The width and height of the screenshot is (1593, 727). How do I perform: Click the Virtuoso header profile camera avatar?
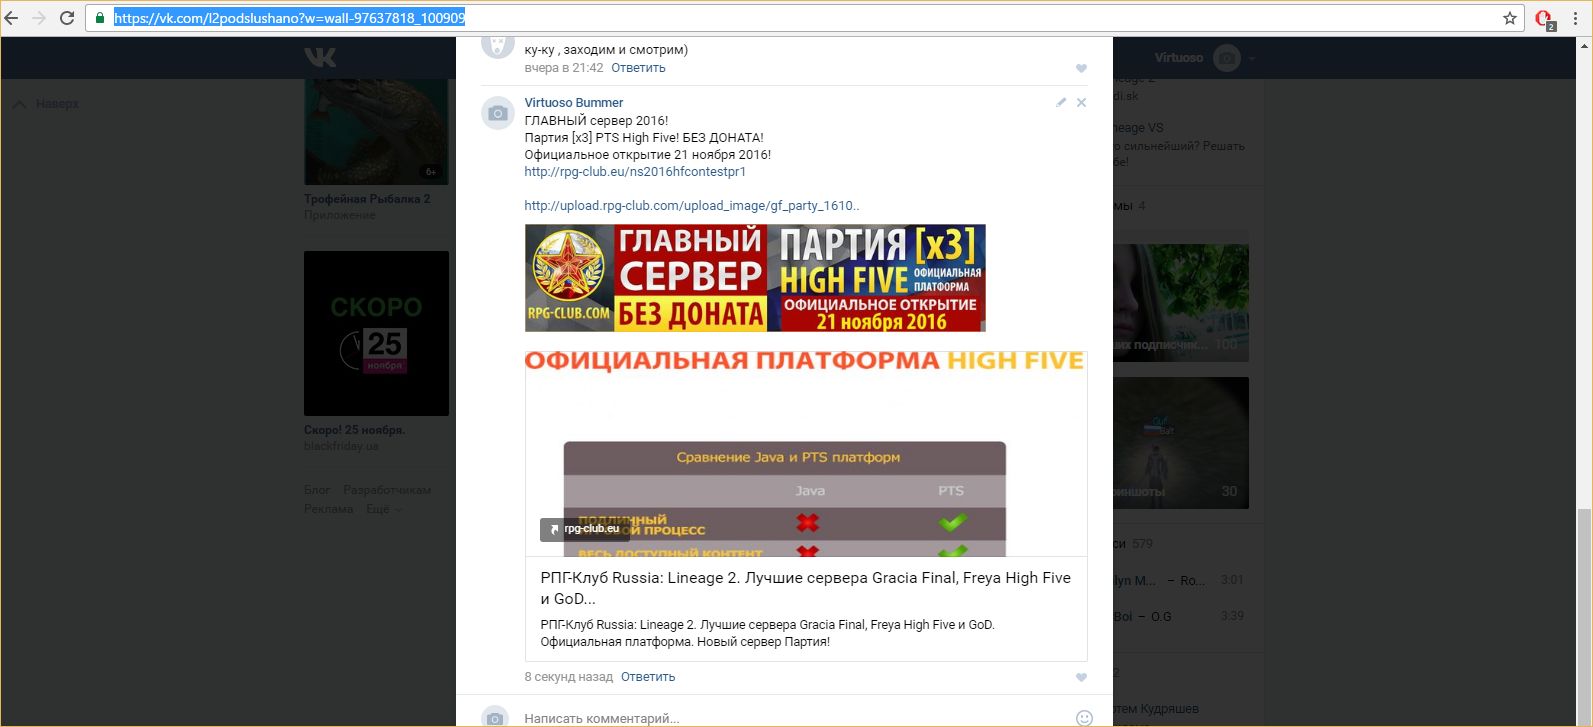tap(1227, 58)
